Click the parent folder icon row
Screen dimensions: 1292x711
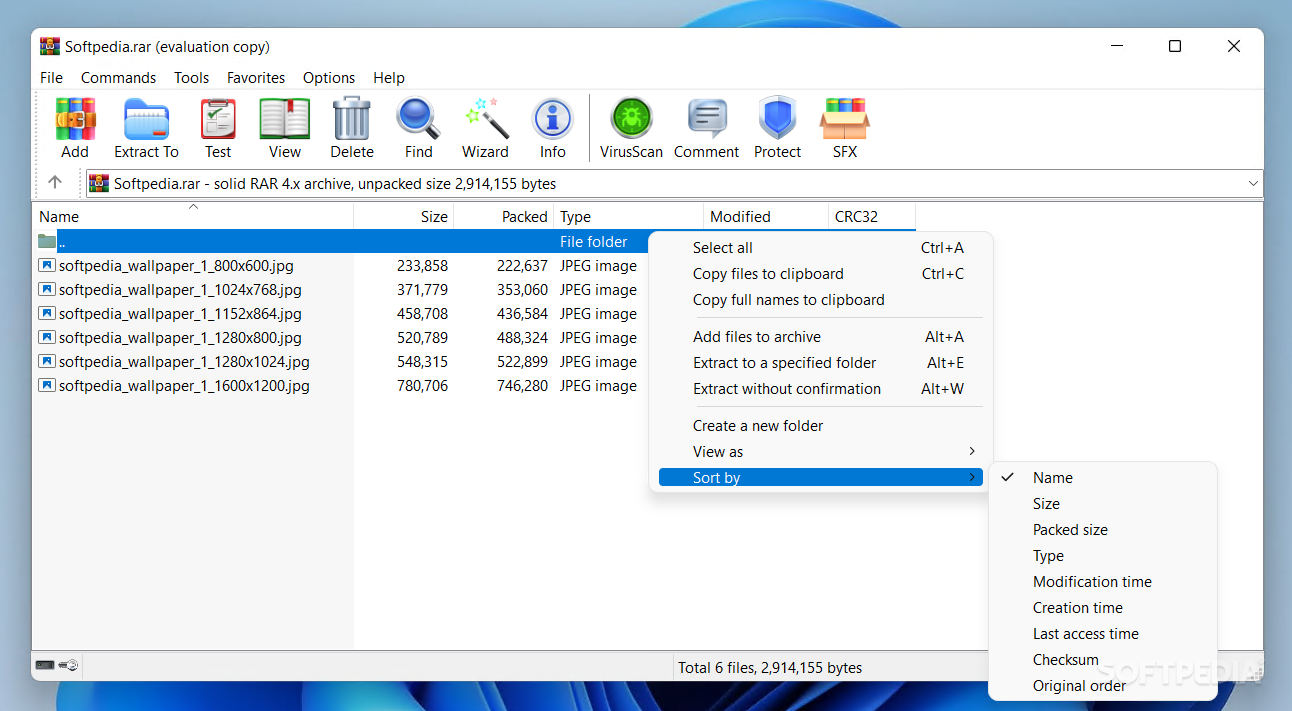click(x=47, y=241)
